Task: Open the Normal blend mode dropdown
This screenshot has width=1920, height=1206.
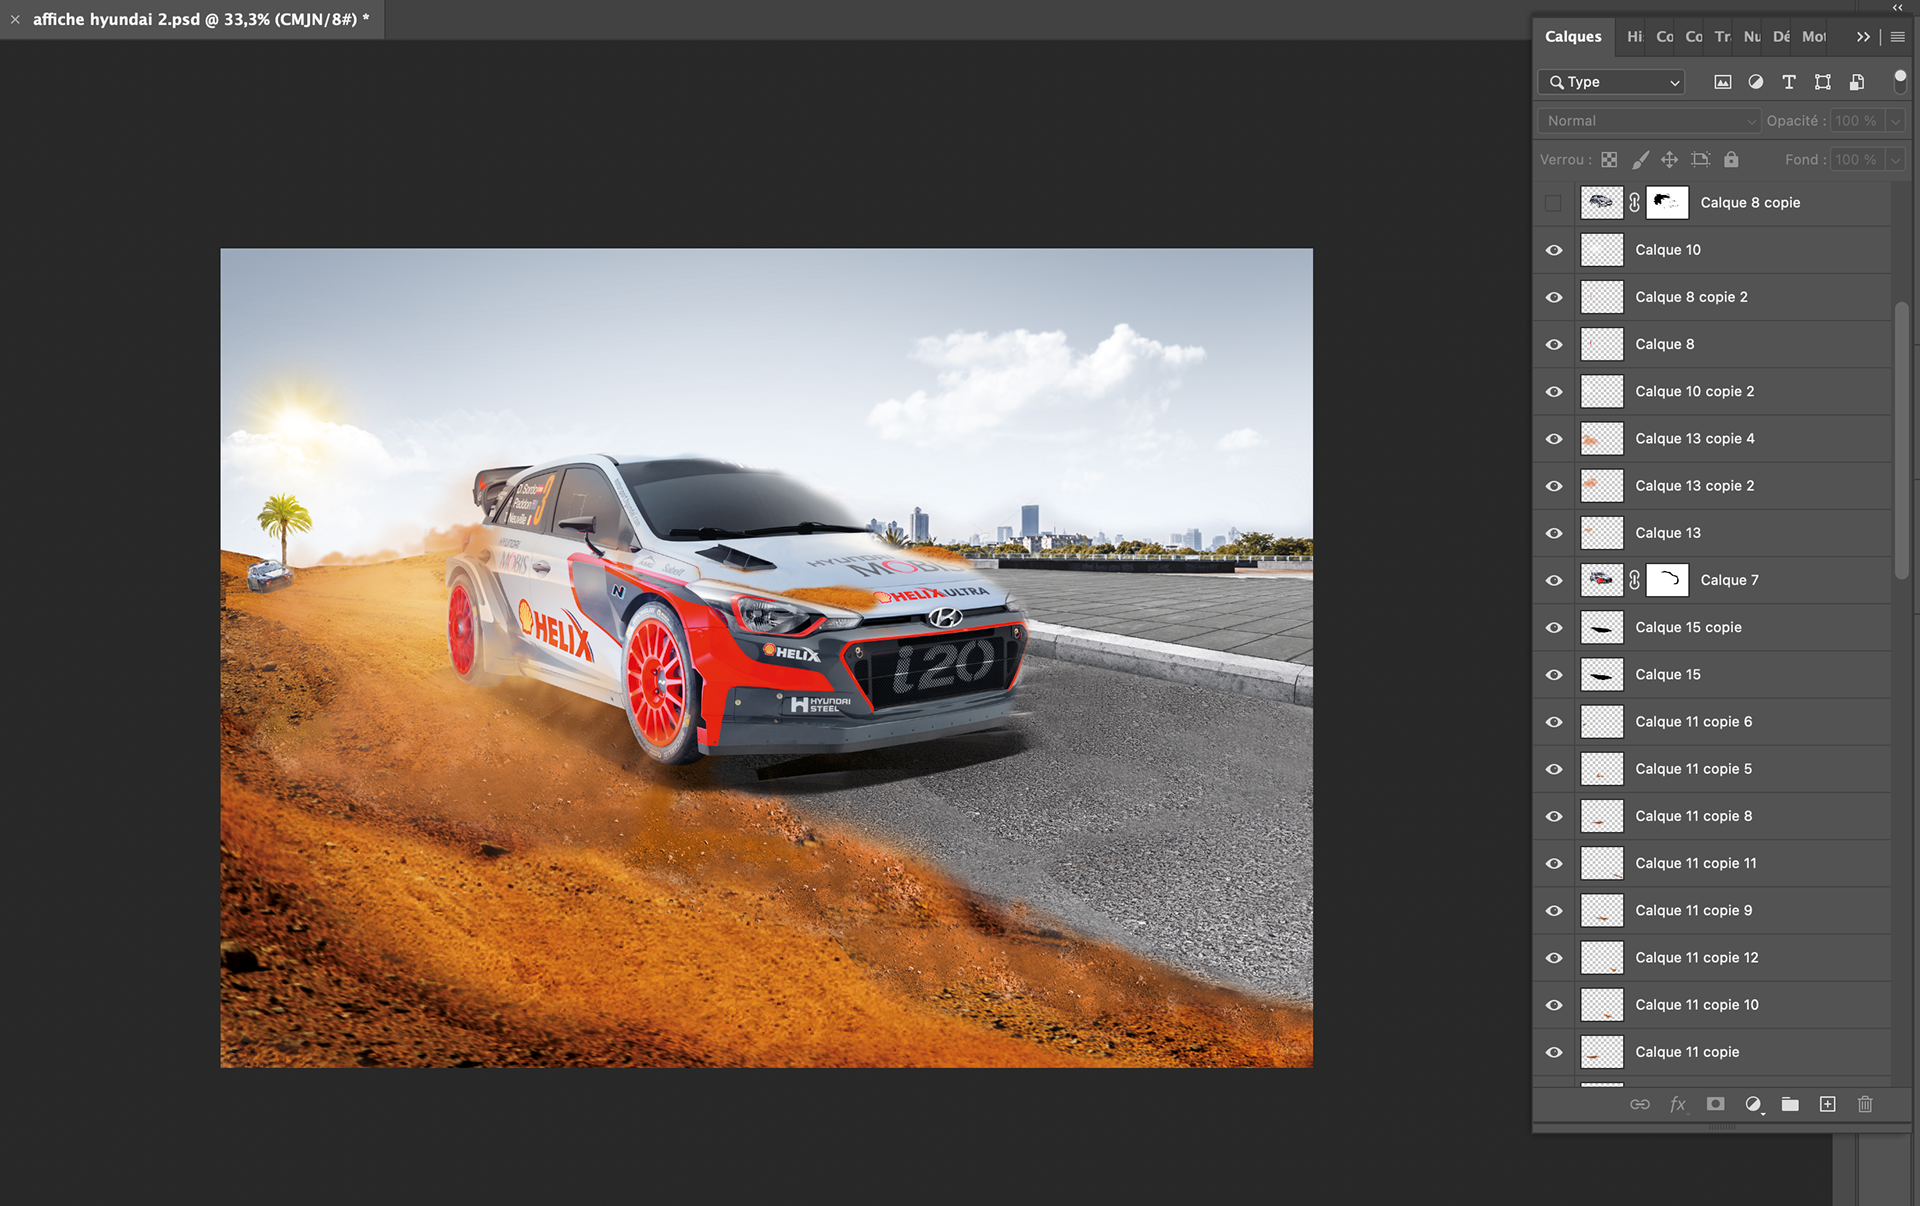Action: pos(1648,121)
